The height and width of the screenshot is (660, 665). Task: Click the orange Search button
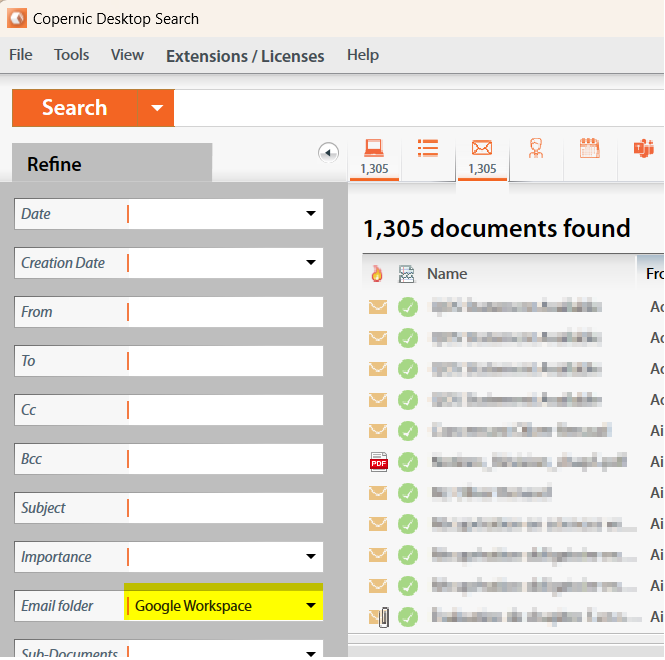click(74, 108)
